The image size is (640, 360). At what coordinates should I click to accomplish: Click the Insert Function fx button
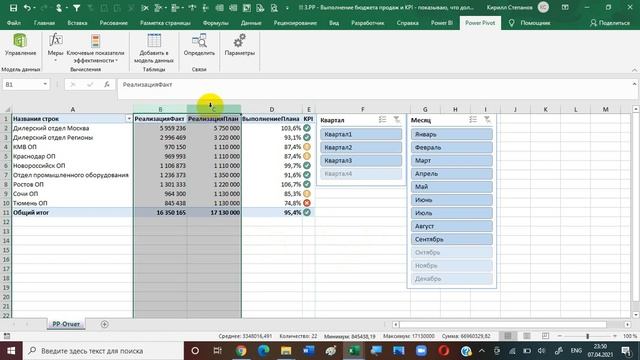pyautogui.click(x=107, y=84)
